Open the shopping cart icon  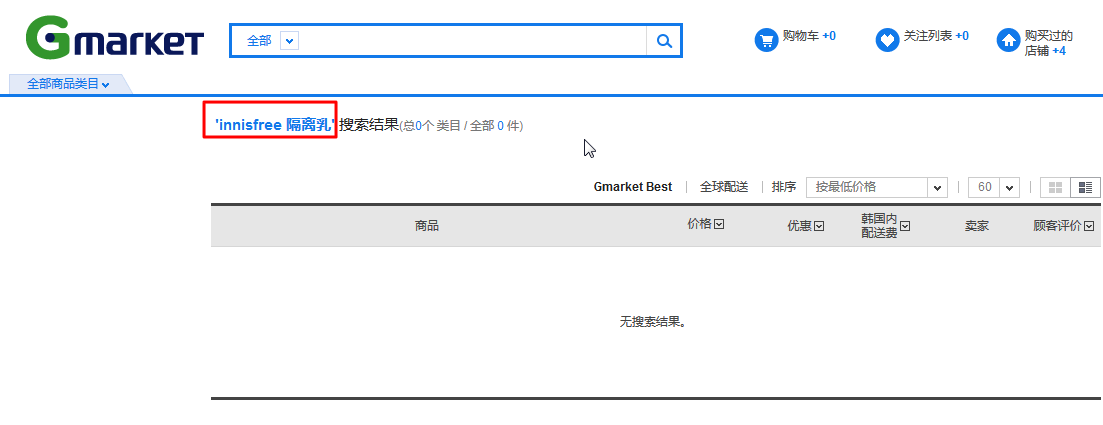pyautogui.click(x=766, y=40)
